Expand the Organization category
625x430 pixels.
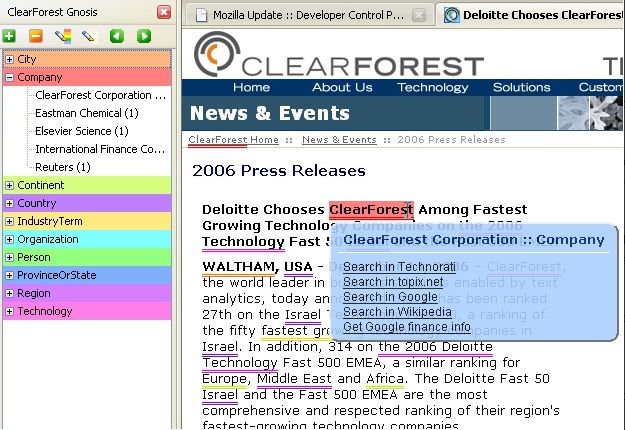pos(10,239)
